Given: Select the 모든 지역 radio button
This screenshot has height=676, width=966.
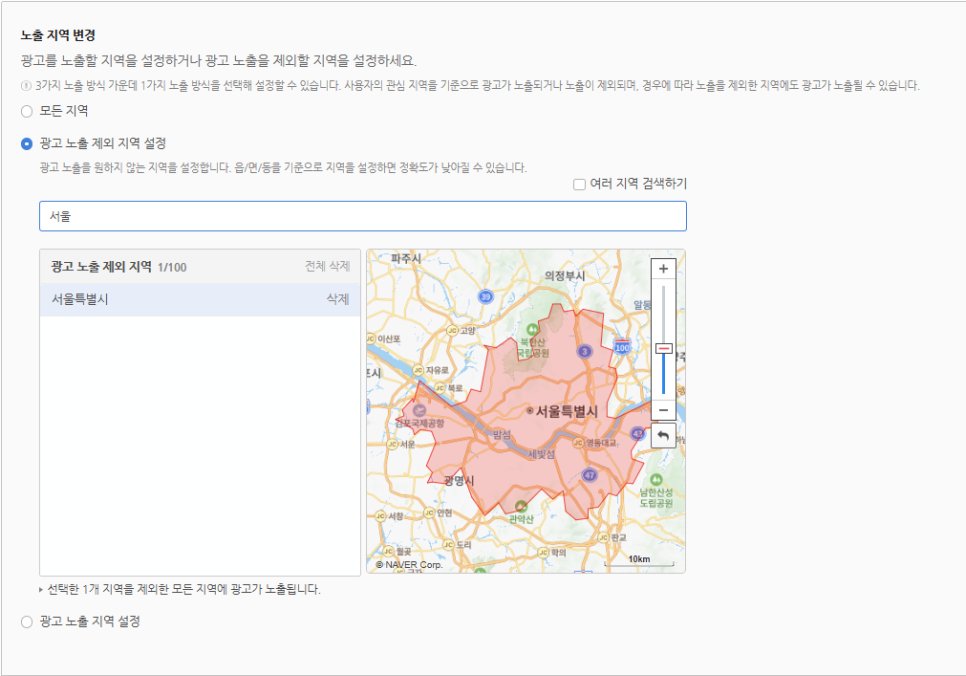Looking at the screenshot, I should point(27,112).
